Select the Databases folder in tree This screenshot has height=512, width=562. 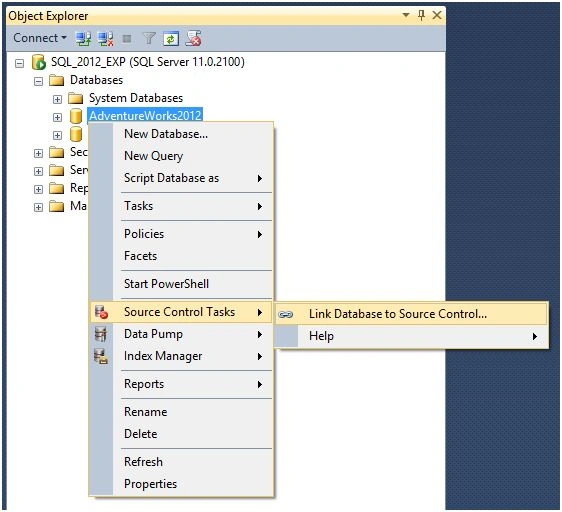coord(96,80)
